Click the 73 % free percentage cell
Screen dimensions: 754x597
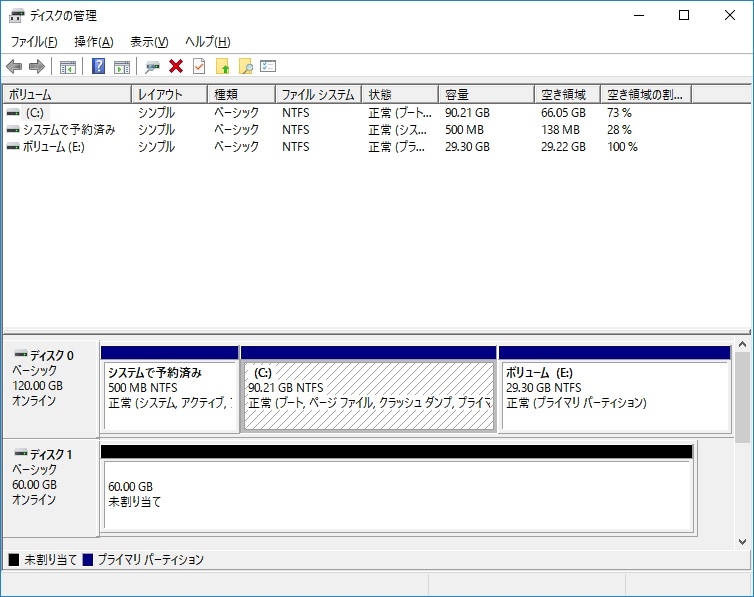click(x=619, y=112)
